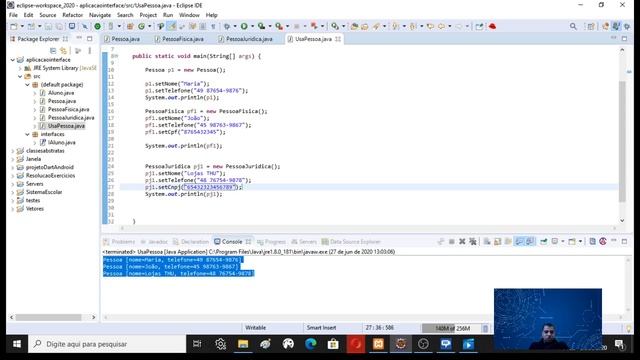Image resolution: width=640 pixels, height=360 pixels.
Task: Collapse All in Package Explorer toolbar
Action: coord(53,51)
